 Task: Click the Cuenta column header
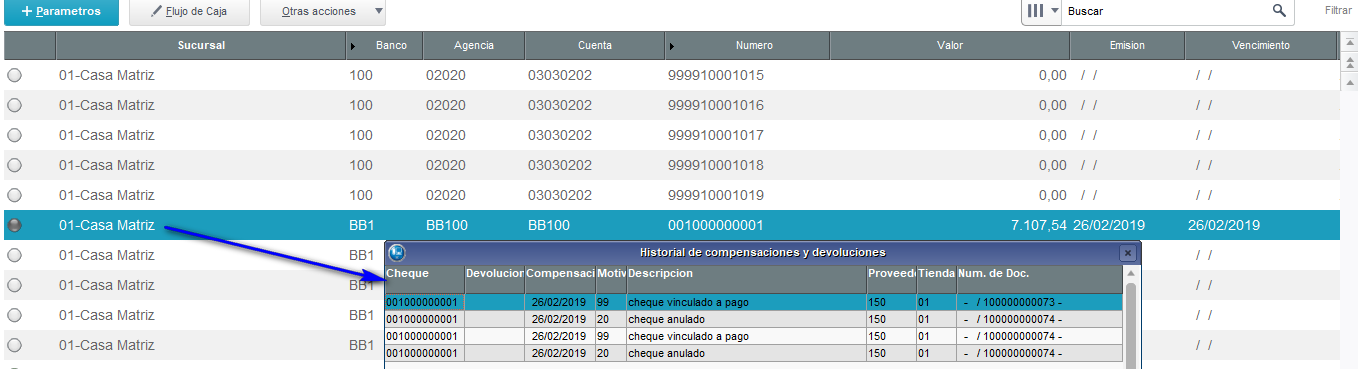point(595,46)
